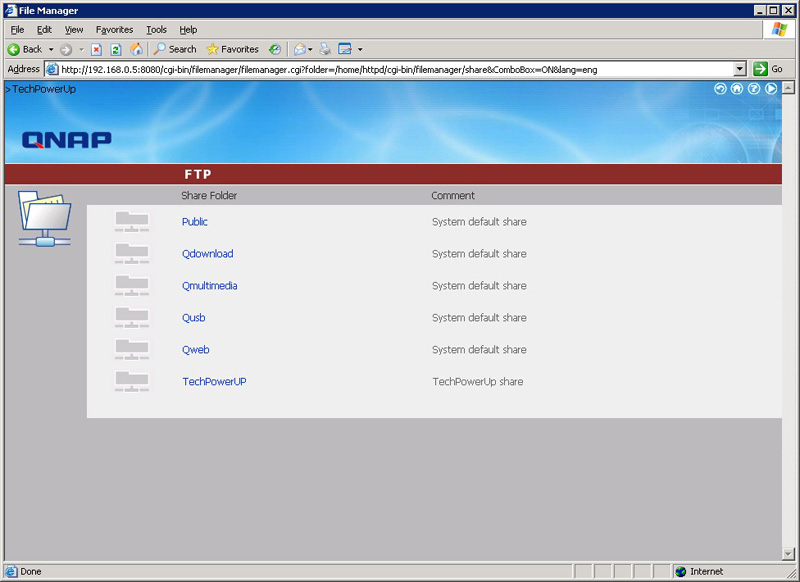This screenshot has height=582, width=800.
Task: Click the page scrollbar down arrow
Action: coord(788,553)
